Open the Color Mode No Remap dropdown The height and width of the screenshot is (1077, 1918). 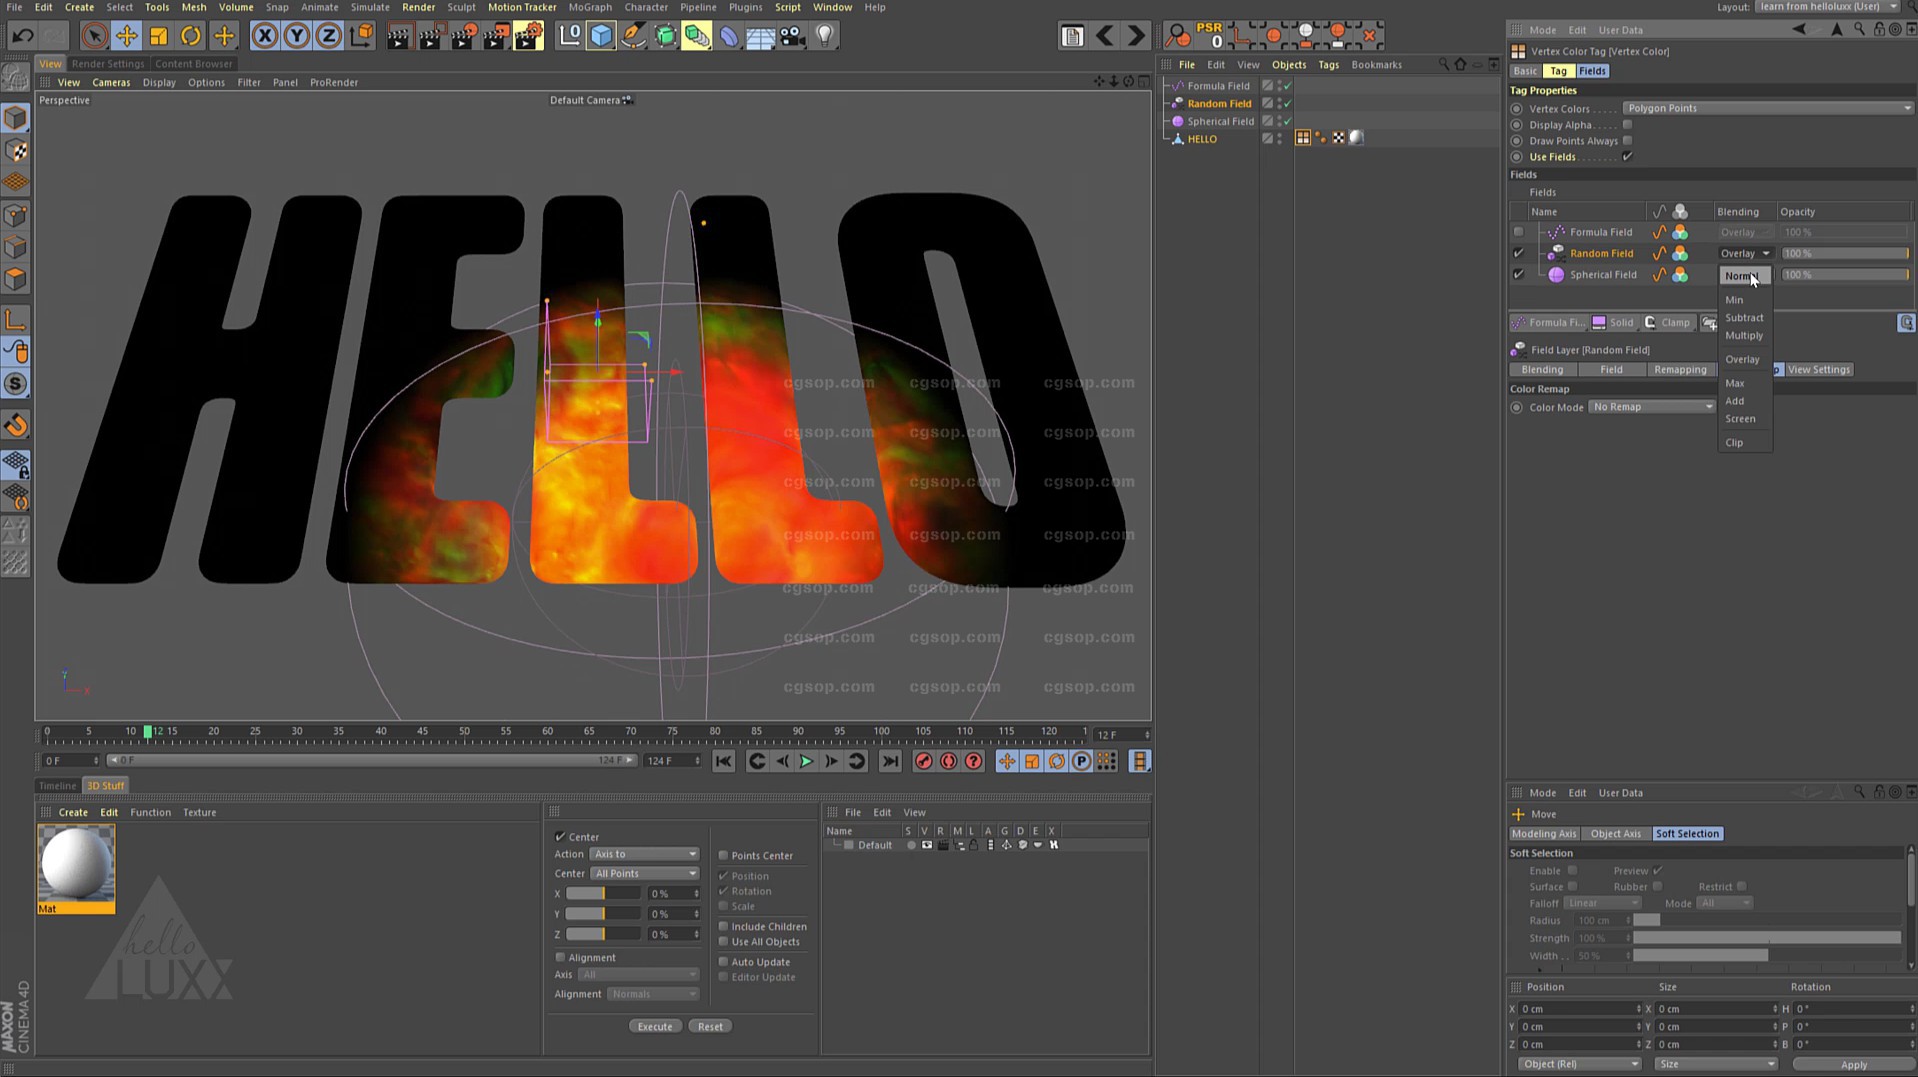1651,407
